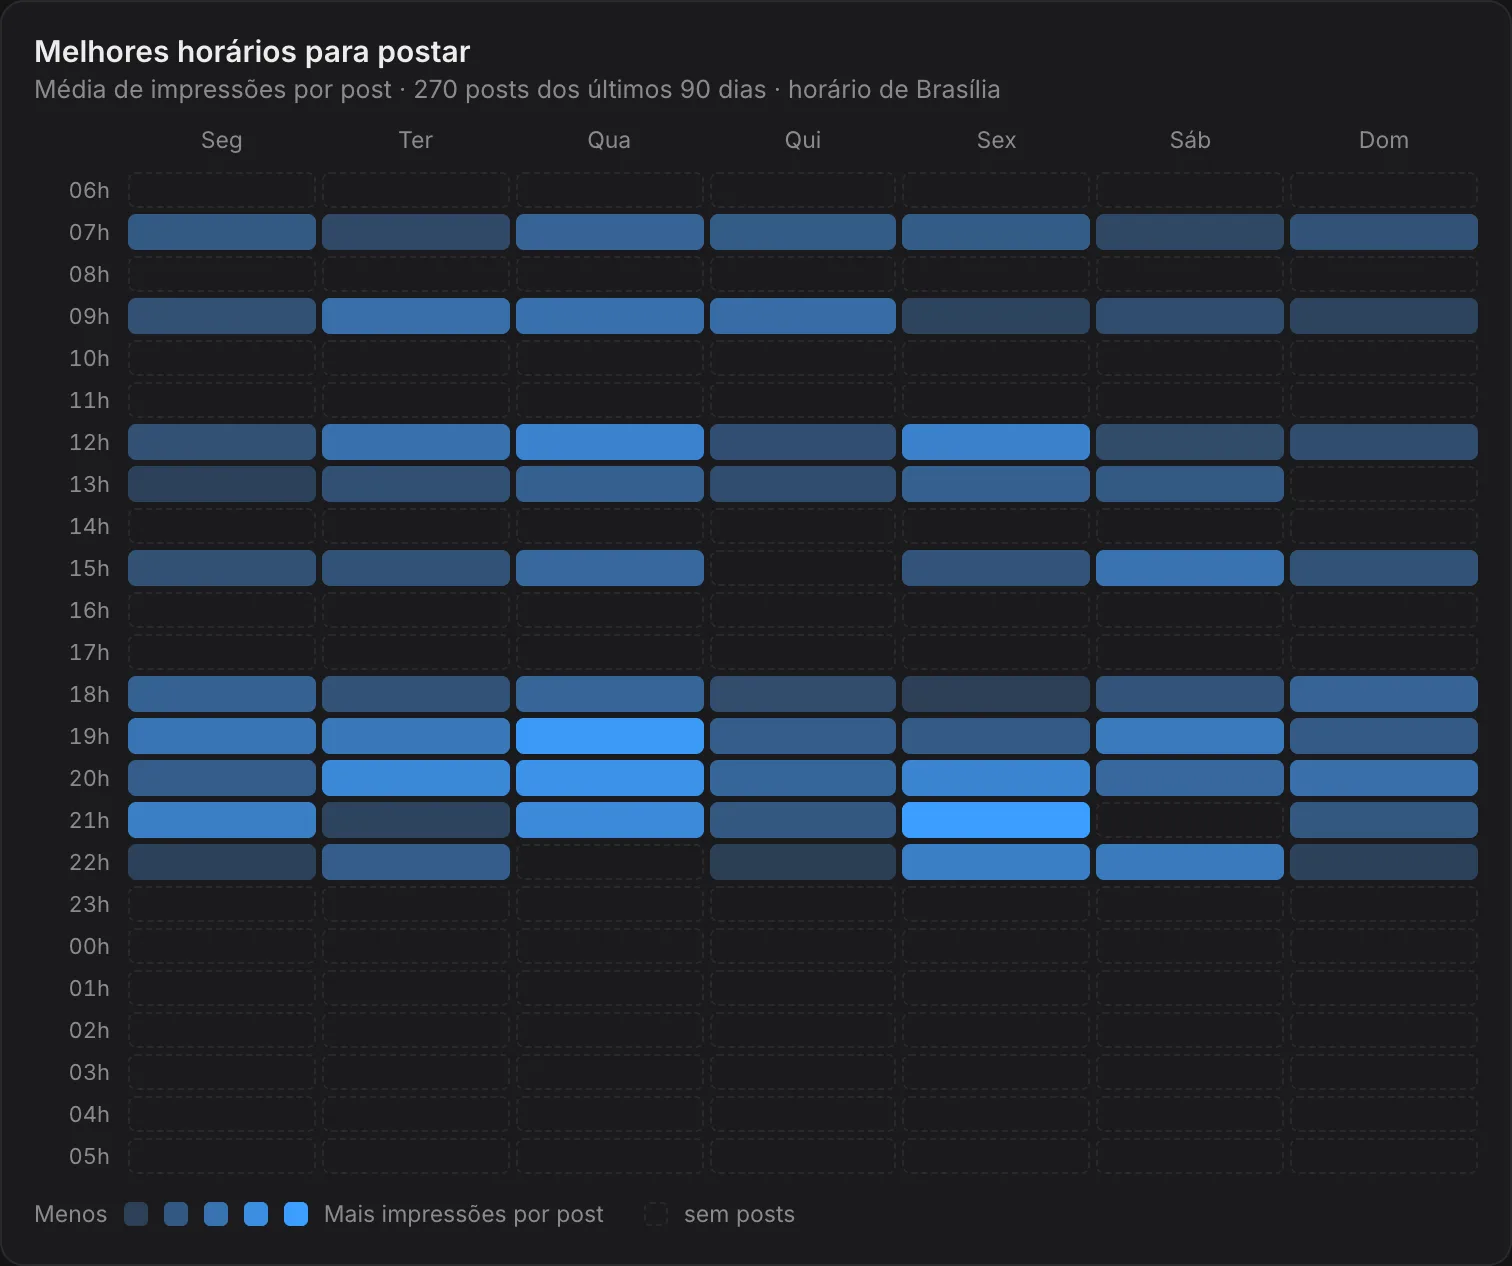The height and width of the screenshot is (1266, 1512).
Task: Select the middle swatch of the five-step legend
Action: [216, 1214]
